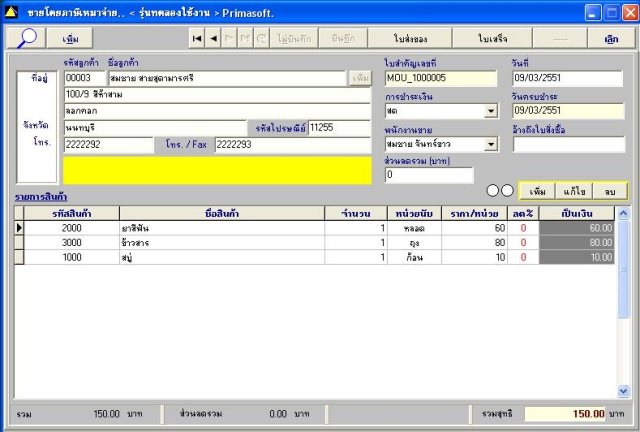Viewport: 640px width, 432px height.
Task: Click the เพิ่ม button in top toolbar
Action: click(71, 38)
